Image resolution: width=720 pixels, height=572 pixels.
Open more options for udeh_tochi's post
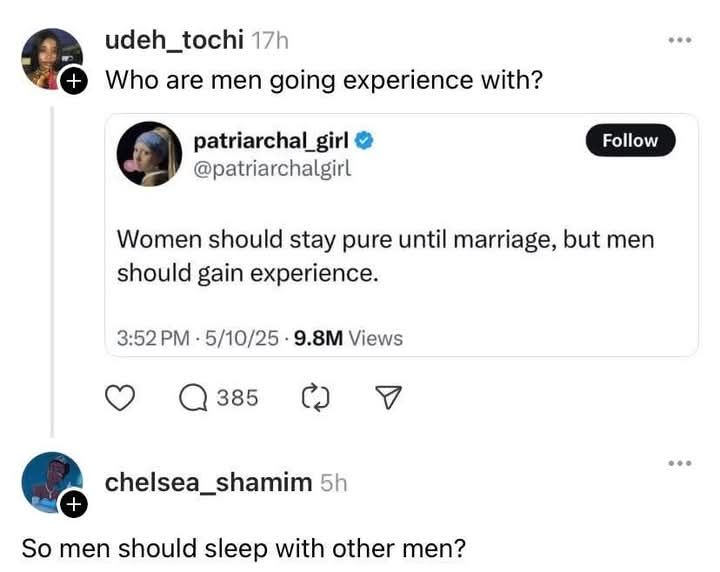(680, 40)
